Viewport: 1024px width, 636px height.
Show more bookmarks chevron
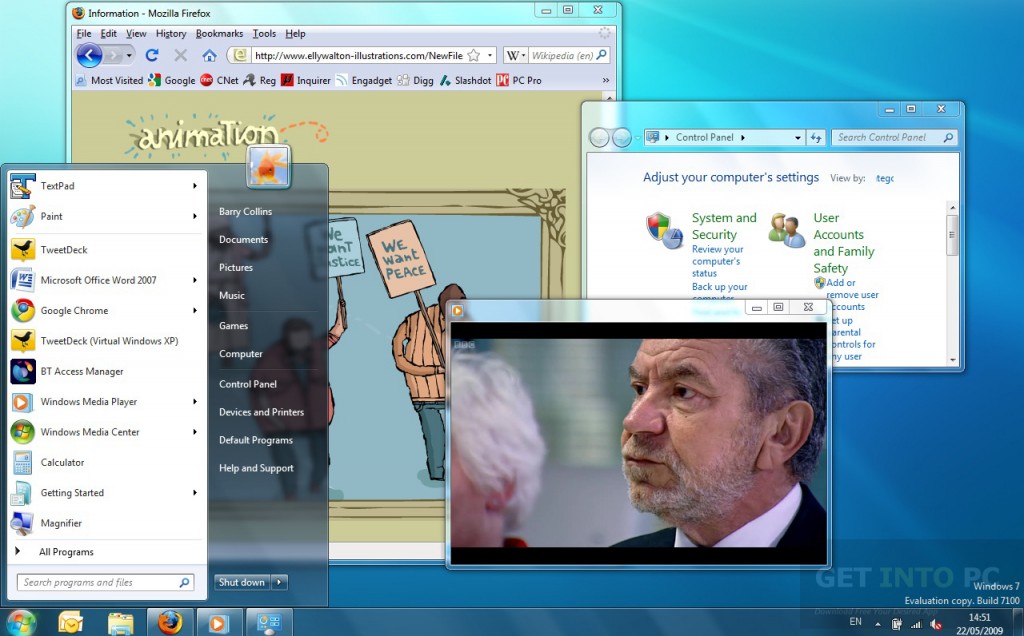click(605, 80)
